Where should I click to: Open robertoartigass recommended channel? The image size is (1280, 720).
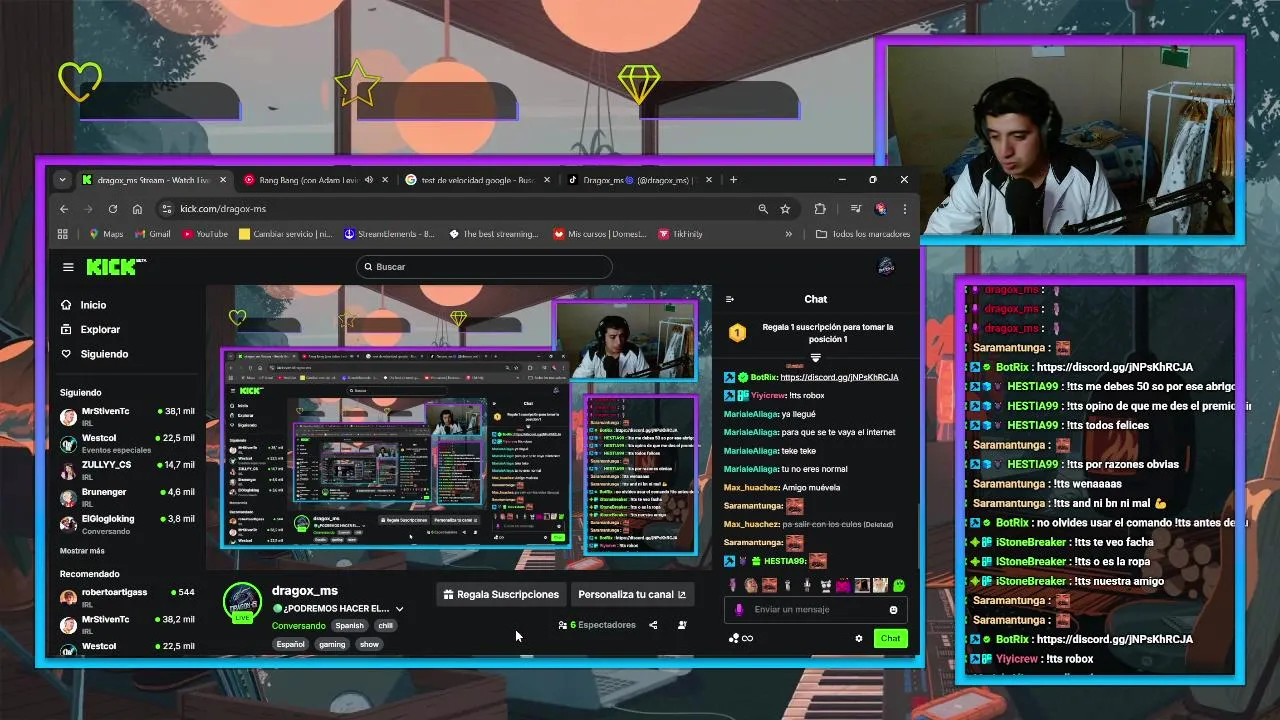click(x=127, y=597)
